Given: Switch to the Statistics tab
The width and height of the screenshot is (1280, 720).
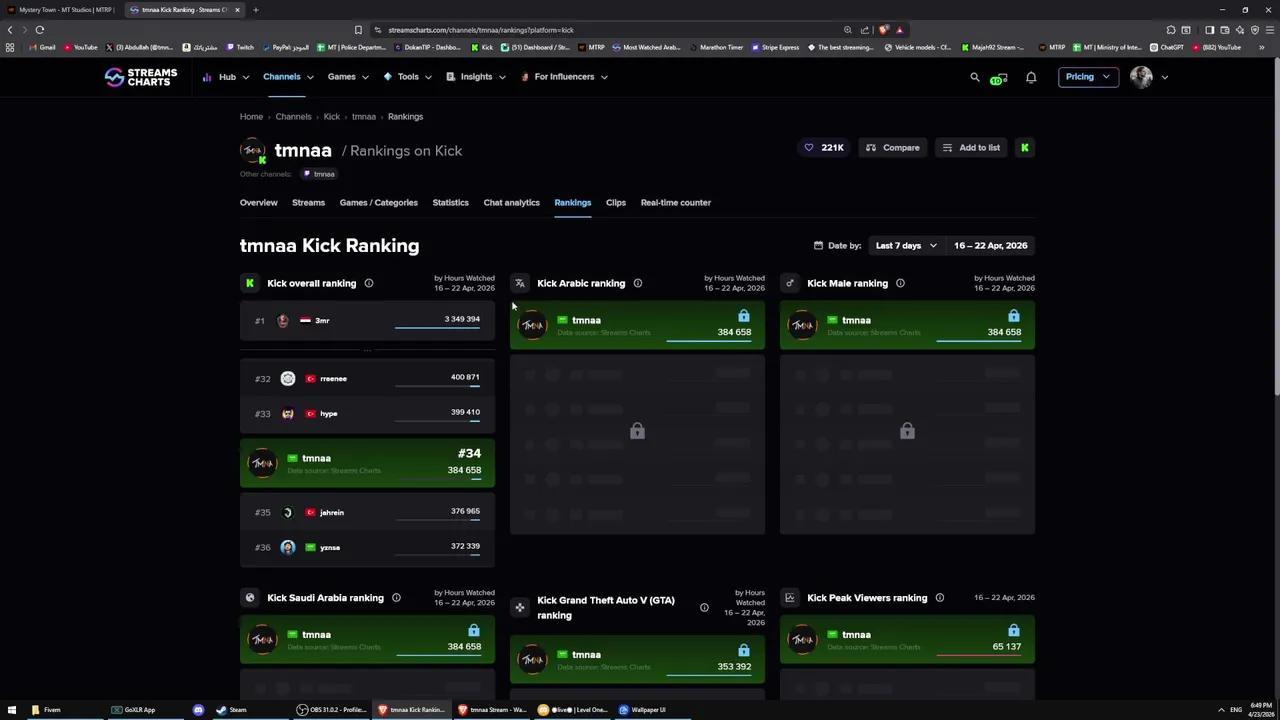Looking at the screenshot, I should coord(450,203).
